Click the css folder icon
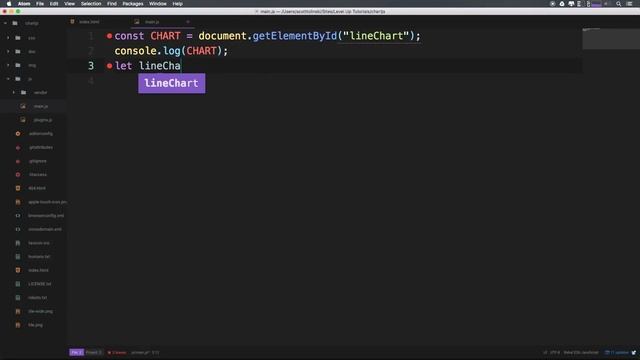 coord(18,38)
